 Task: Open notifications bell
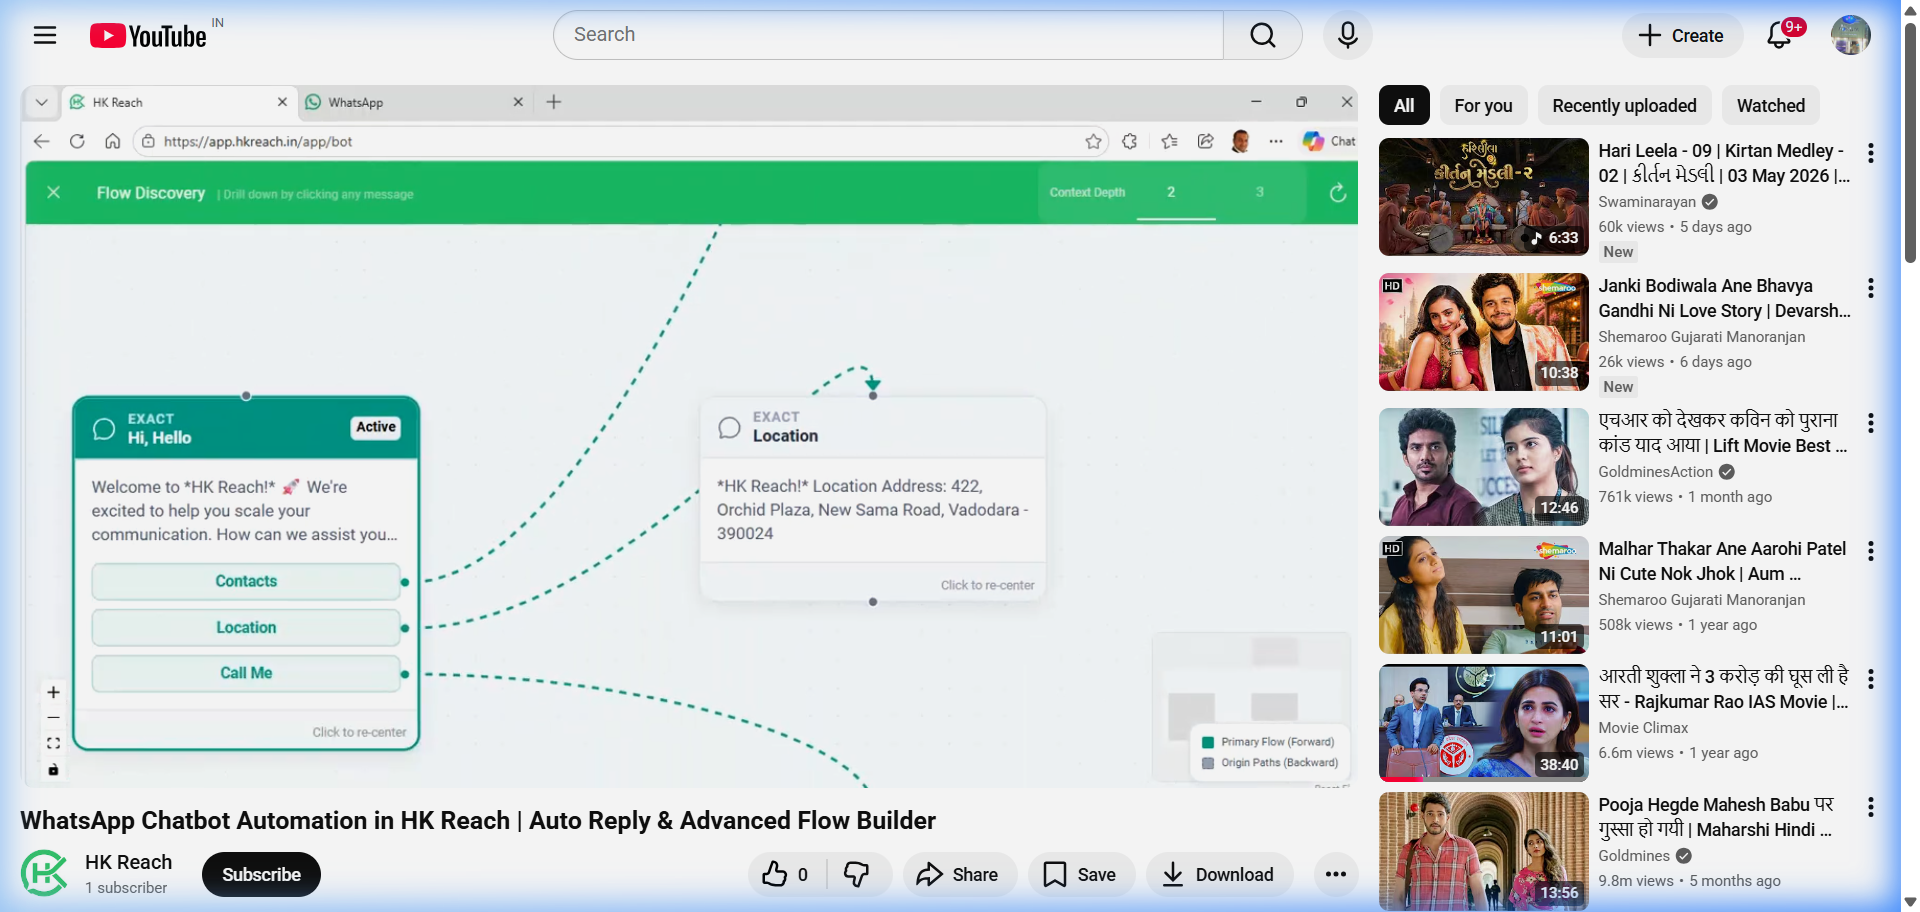click(x=1779, y=35)
